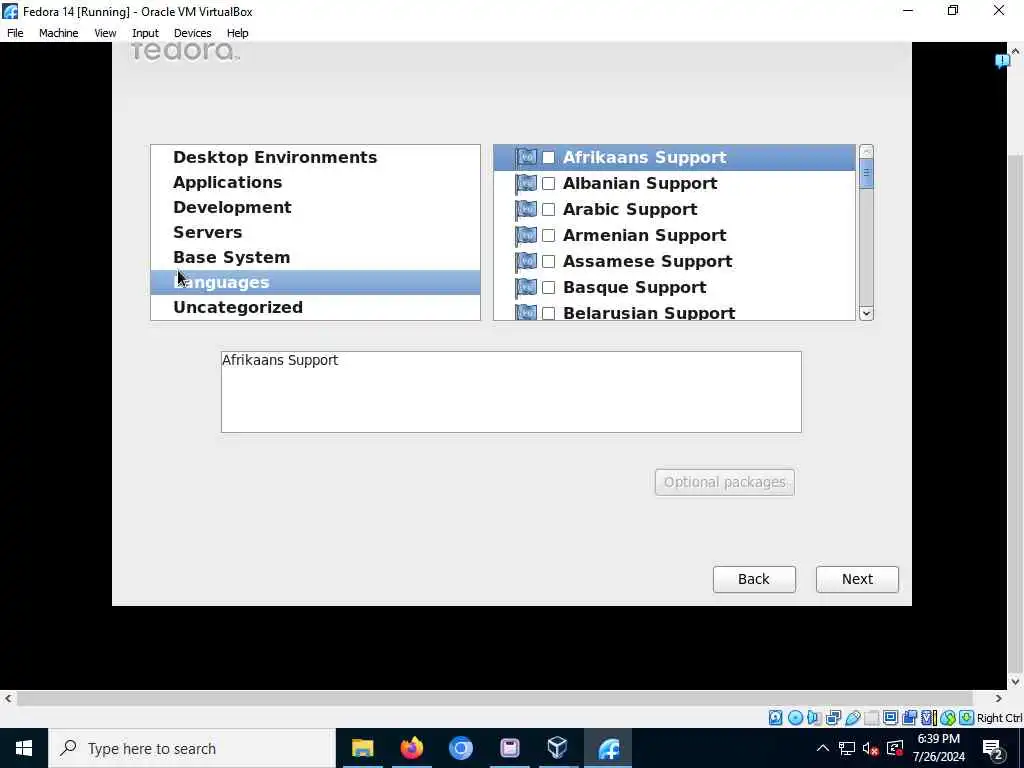Click the mouse integration status icon

(948, 718)
